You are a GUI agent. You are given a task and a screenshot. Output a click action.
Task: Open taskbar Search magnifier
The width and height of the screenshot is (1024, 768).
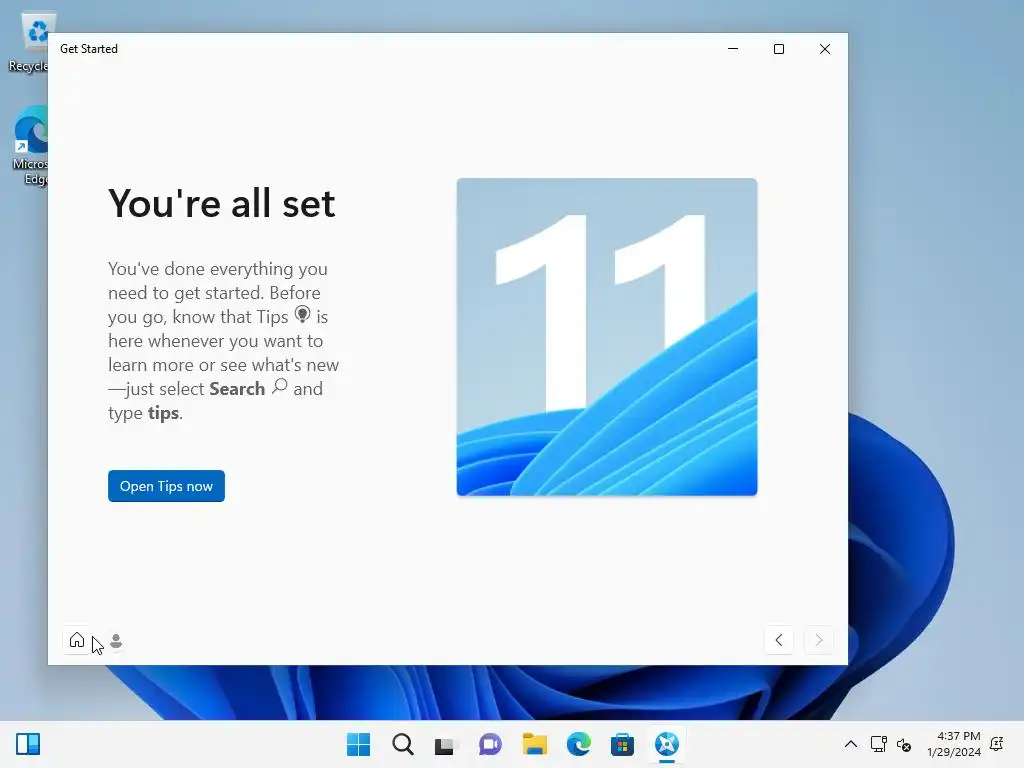tap(402, 744)
